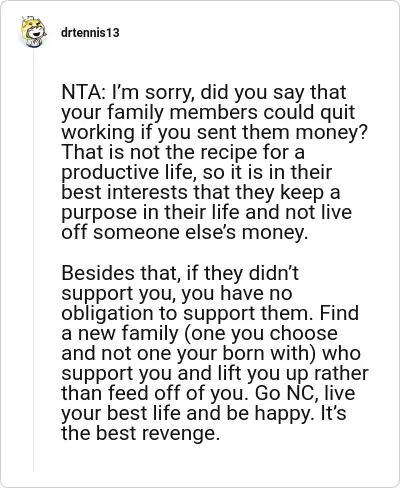
Task: Click the 'NTA' verdict at comment start
Action: [x=81, y=92]
